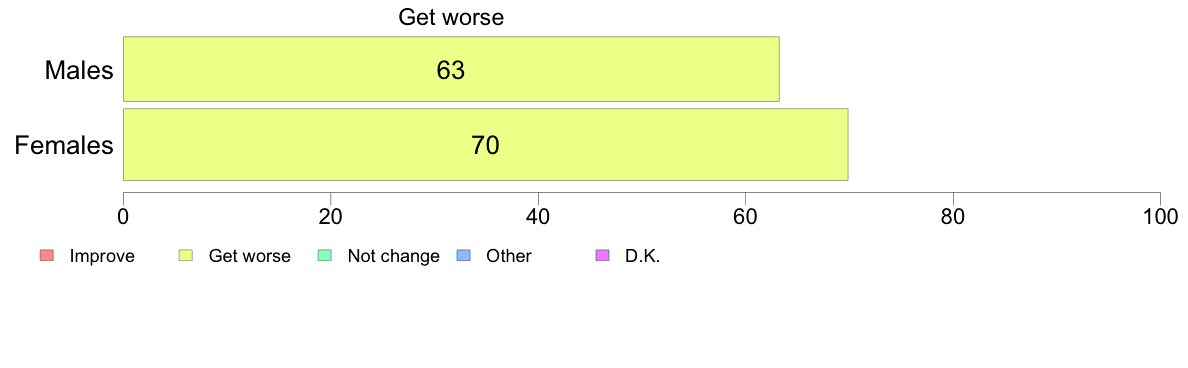Click the Get worse legend swatch

[185, 256]
